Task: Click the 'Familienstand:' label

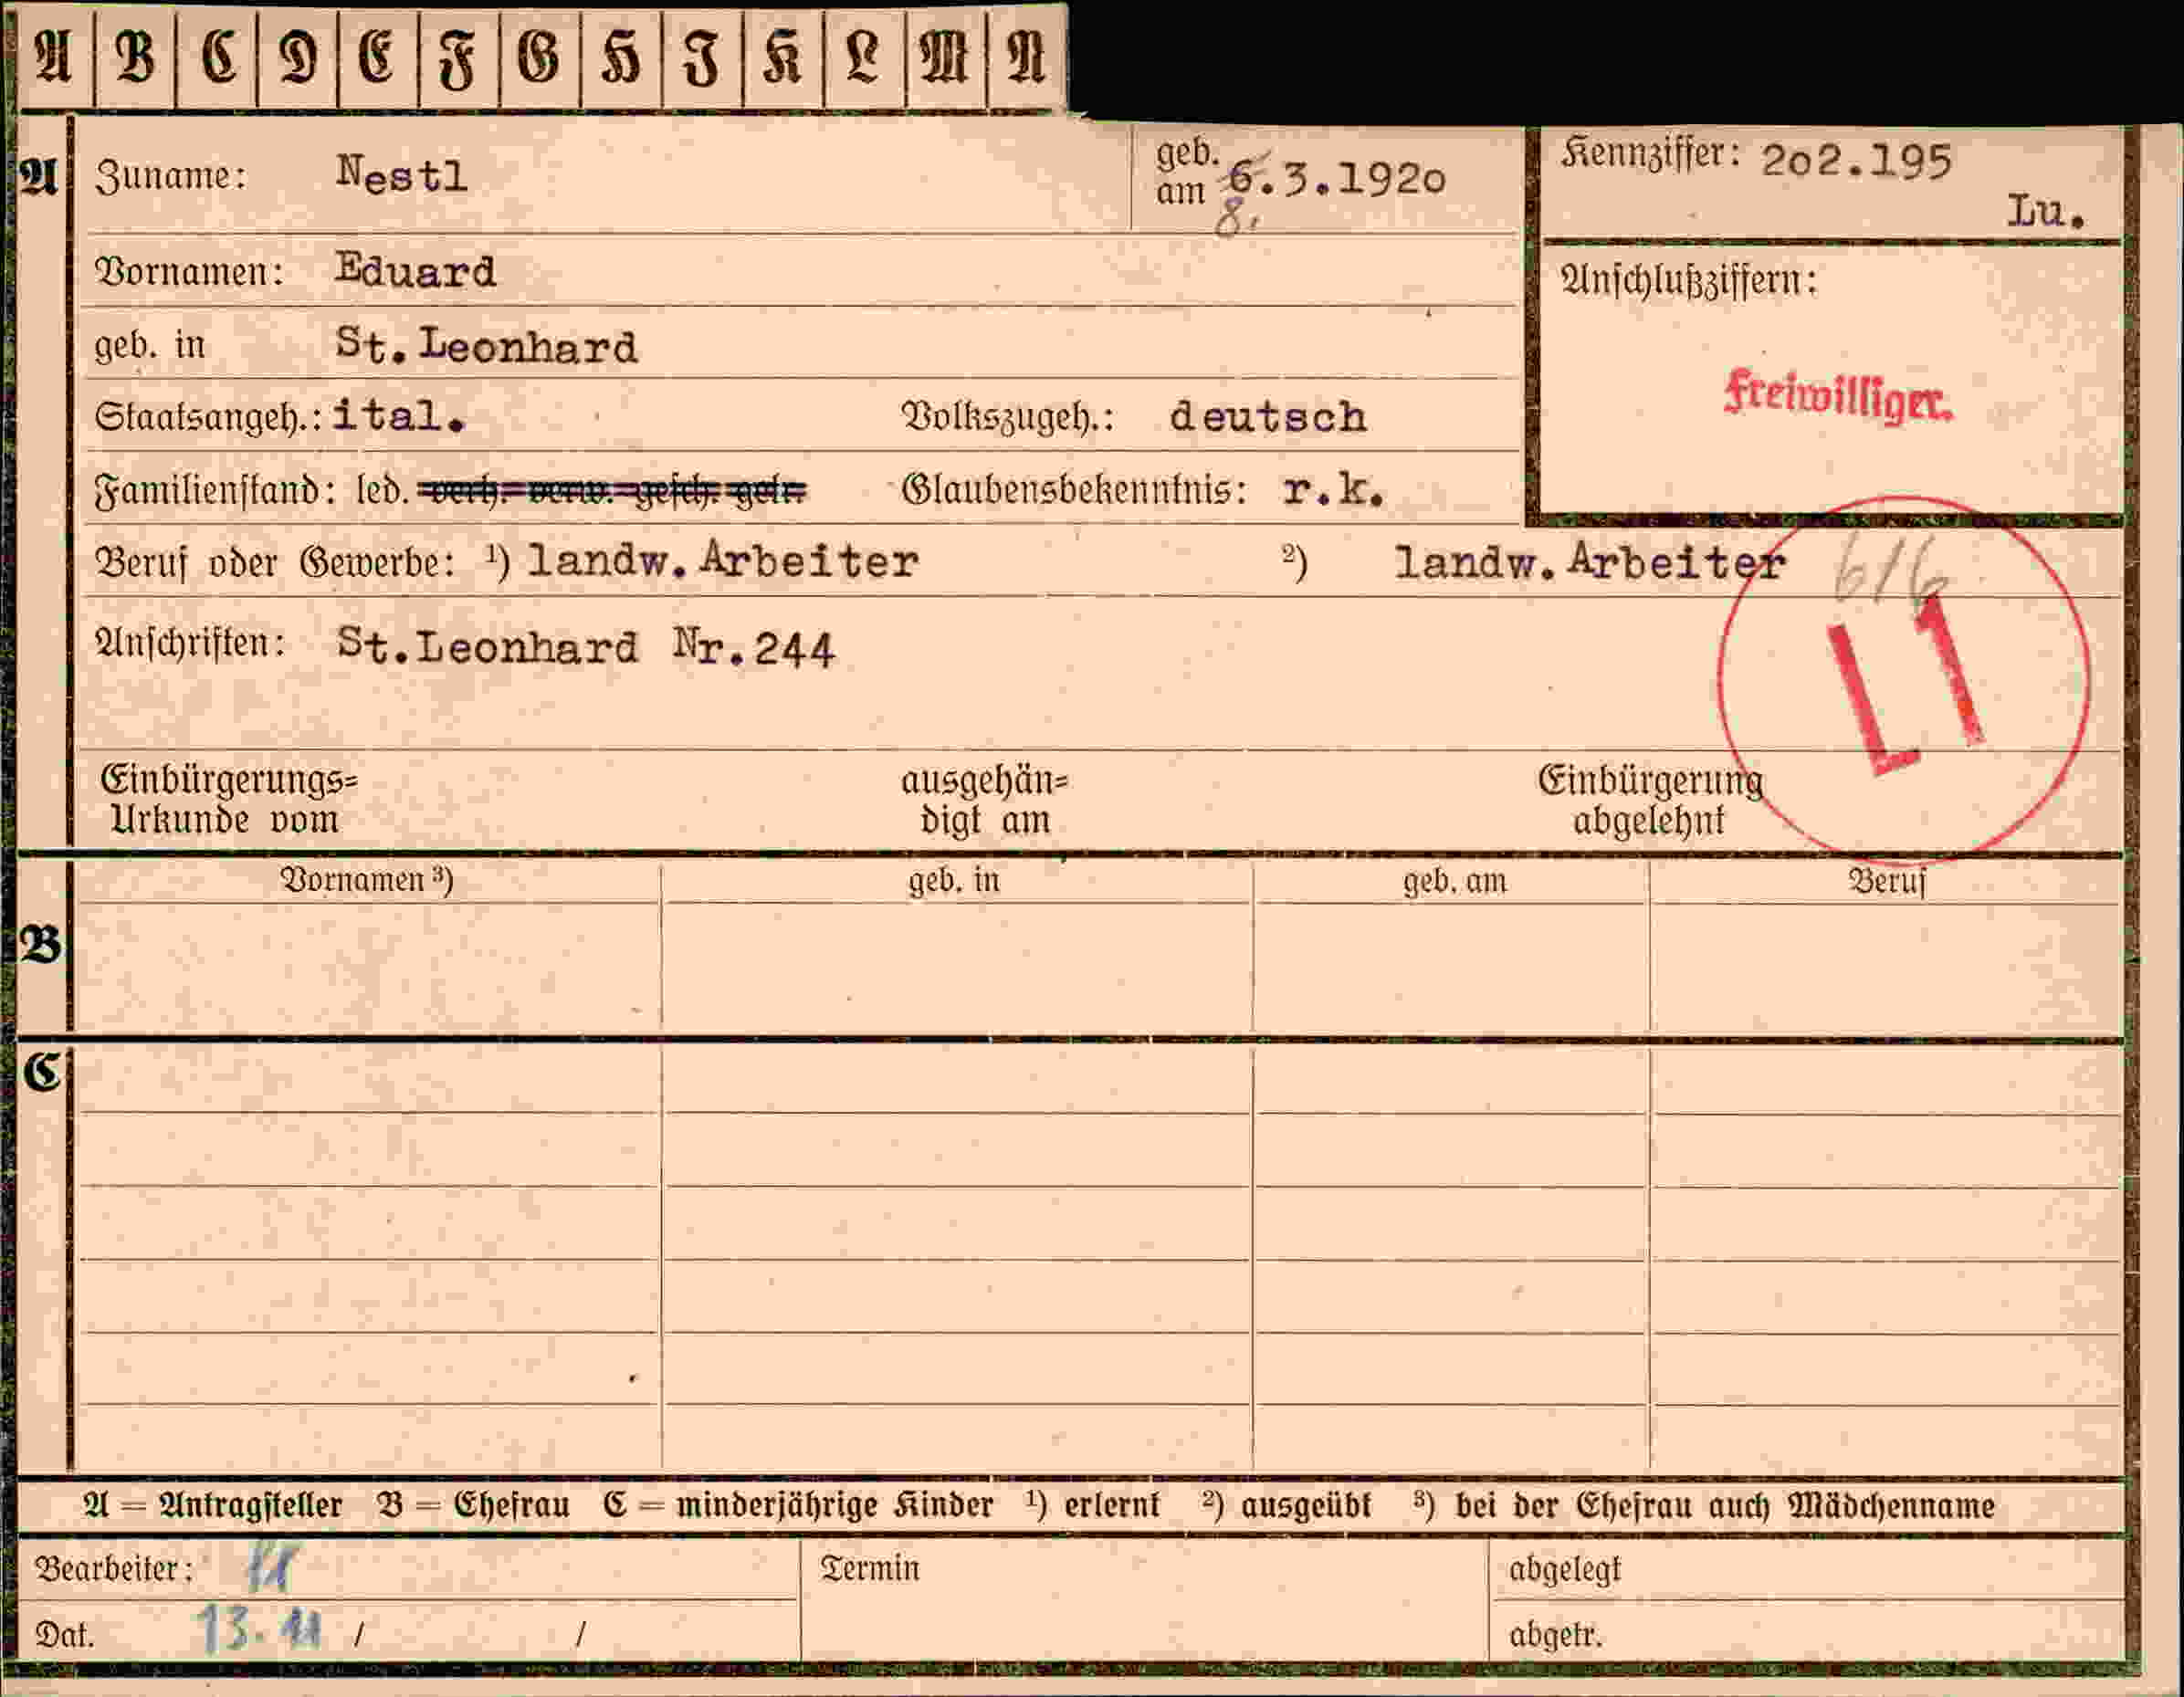Action: coord(214,491)
